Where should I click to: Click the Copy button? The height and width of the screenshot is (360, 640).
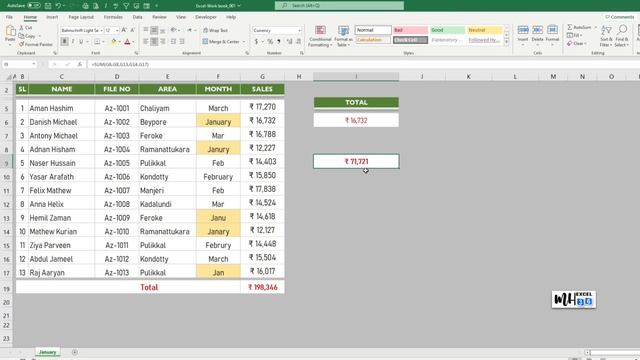pyautogui.click(x=29, y=36)
